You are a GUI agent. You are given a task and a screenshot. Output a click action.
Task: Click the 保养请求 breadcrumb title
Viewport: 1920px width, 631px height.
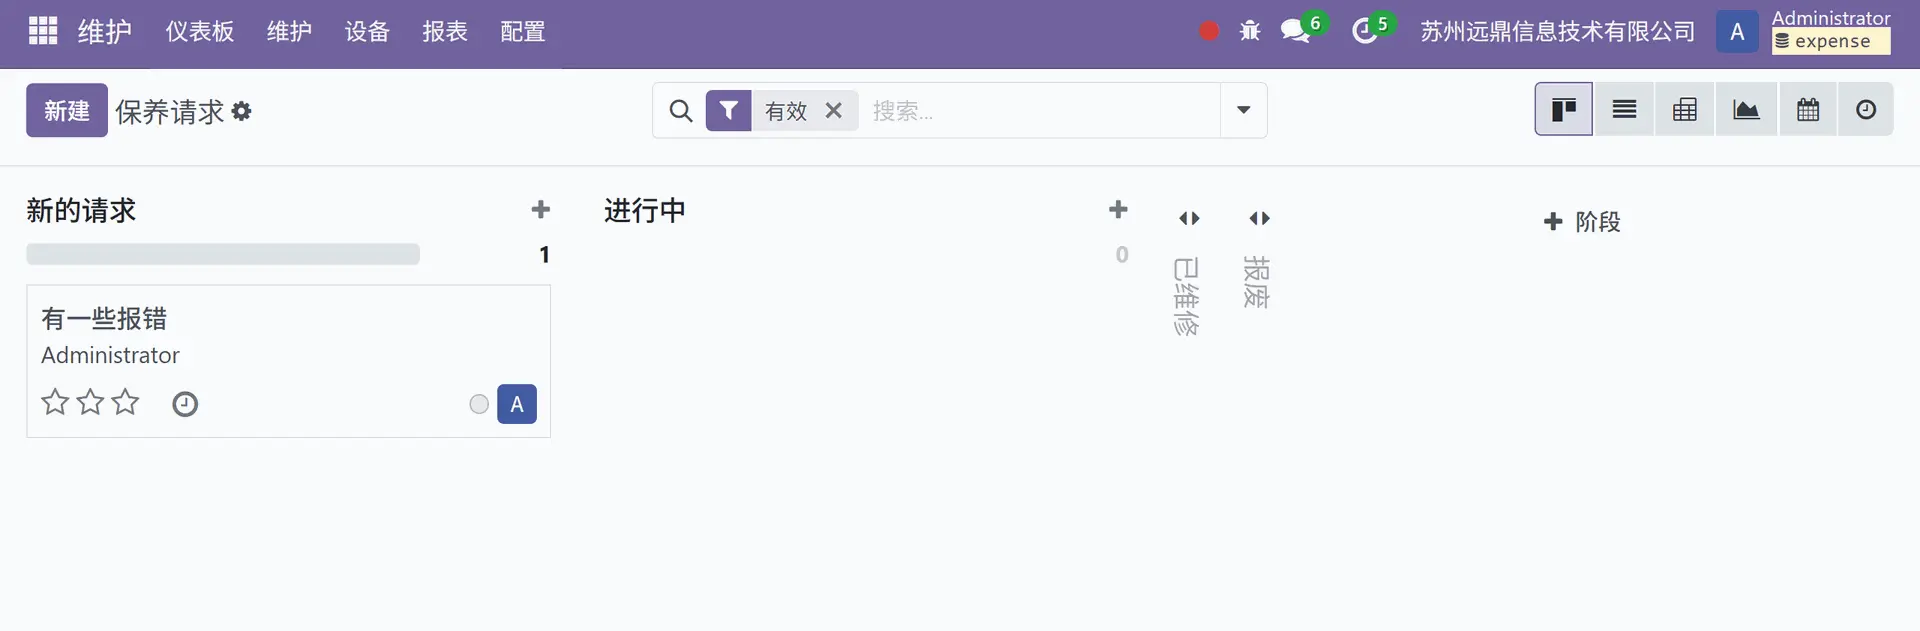pos(170,111)
